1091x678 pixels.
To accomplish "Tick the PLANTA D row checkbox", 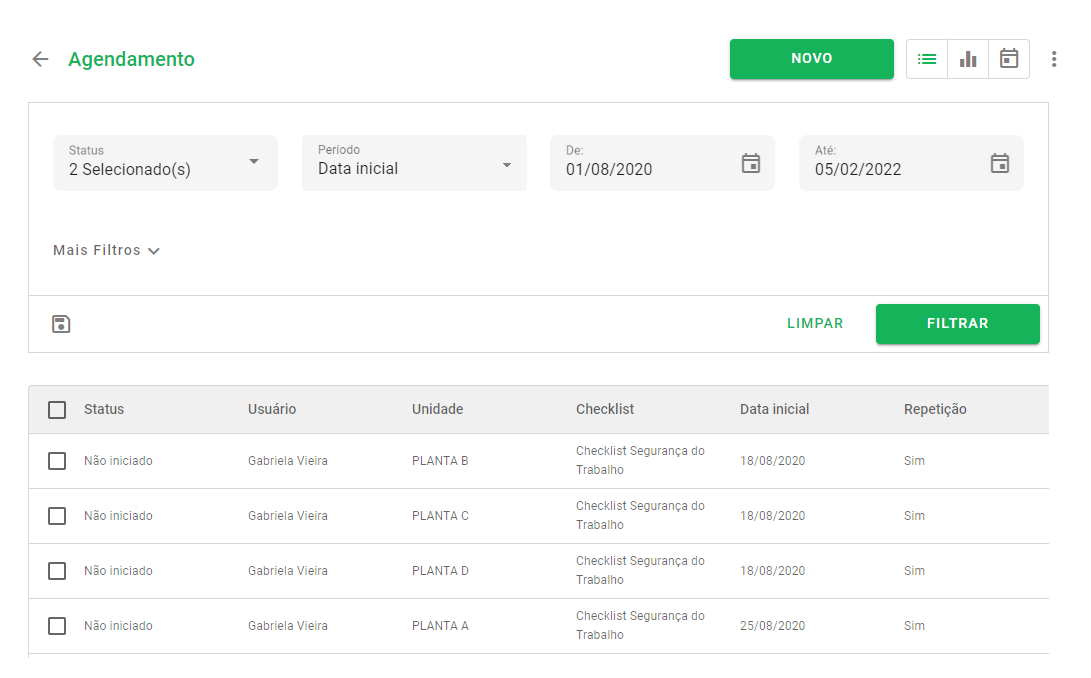I will 57,571.
